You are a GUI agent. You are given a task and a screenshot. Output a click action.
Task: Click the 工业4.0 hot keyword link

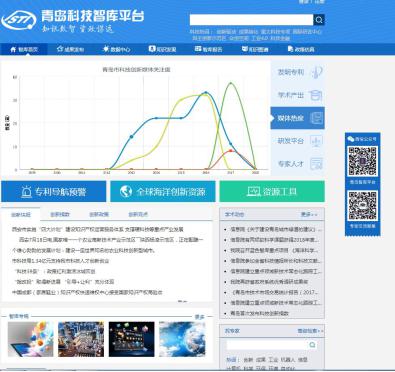pos(260,38)
